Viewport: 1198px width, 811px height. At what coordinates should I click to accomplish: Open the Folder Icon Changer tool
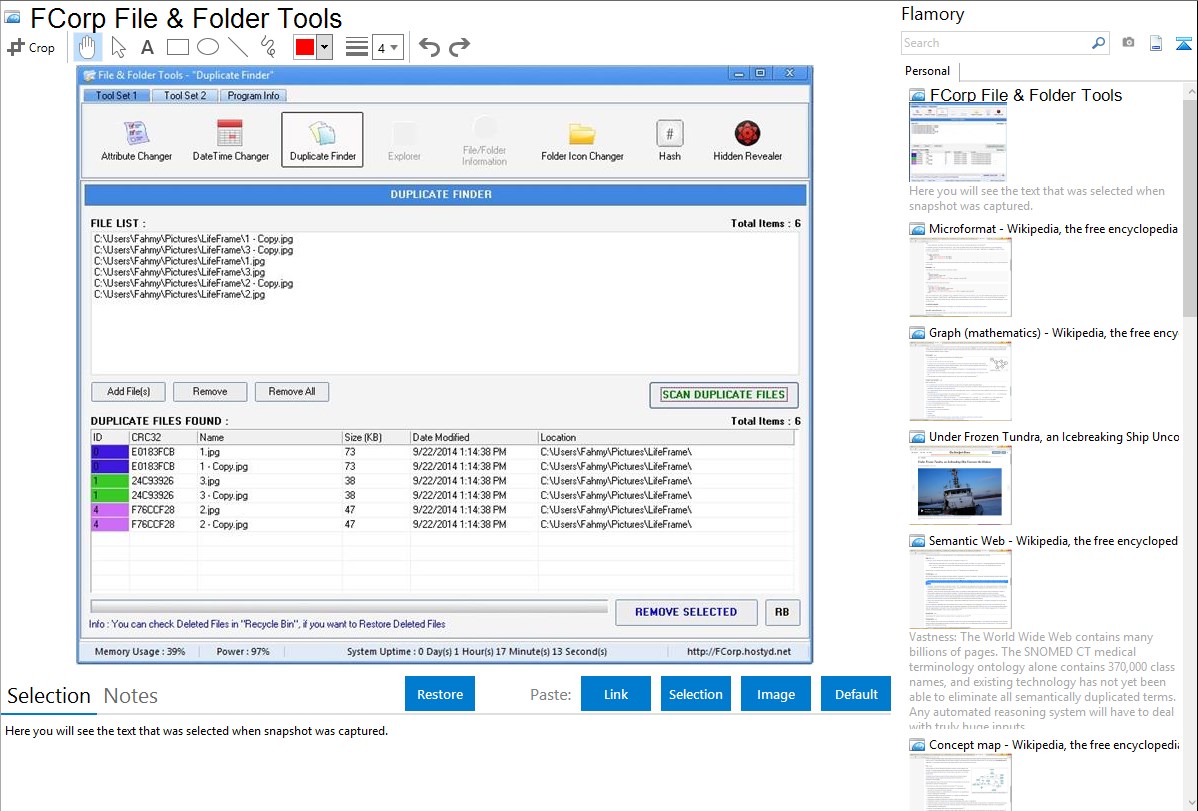pos(582,140)
